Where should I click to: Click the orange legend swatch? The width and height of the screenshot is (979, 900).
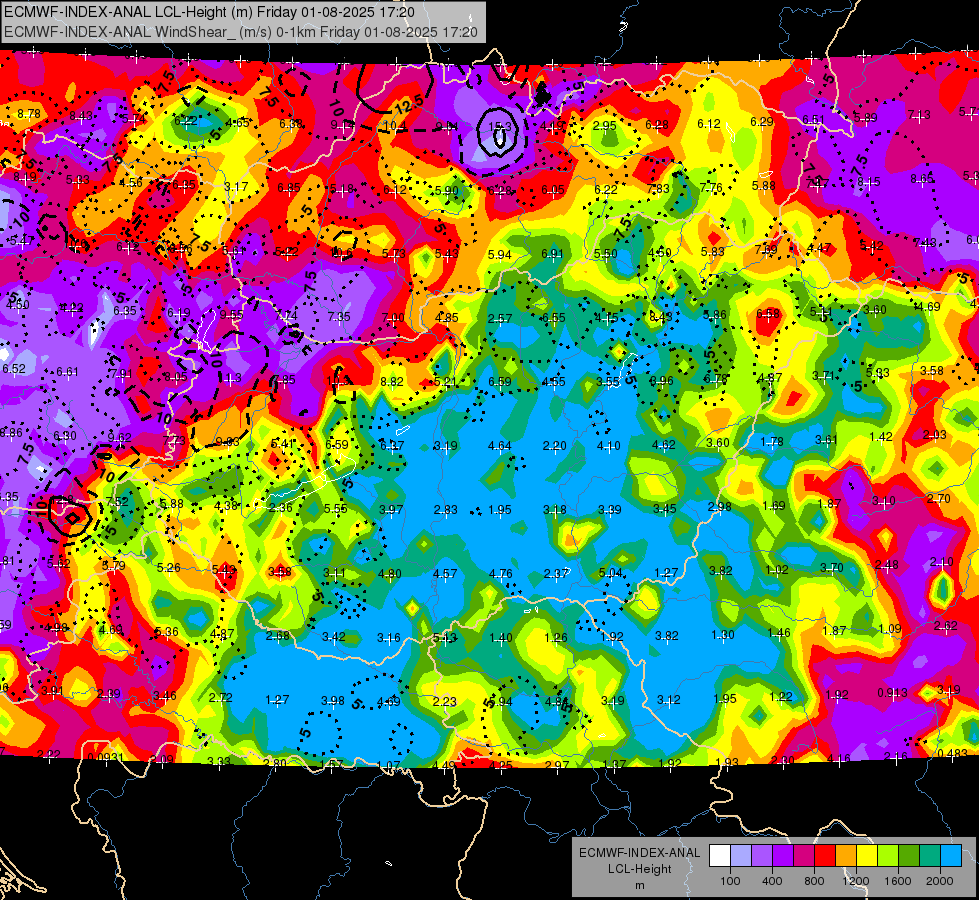click(x=846, y=855)
